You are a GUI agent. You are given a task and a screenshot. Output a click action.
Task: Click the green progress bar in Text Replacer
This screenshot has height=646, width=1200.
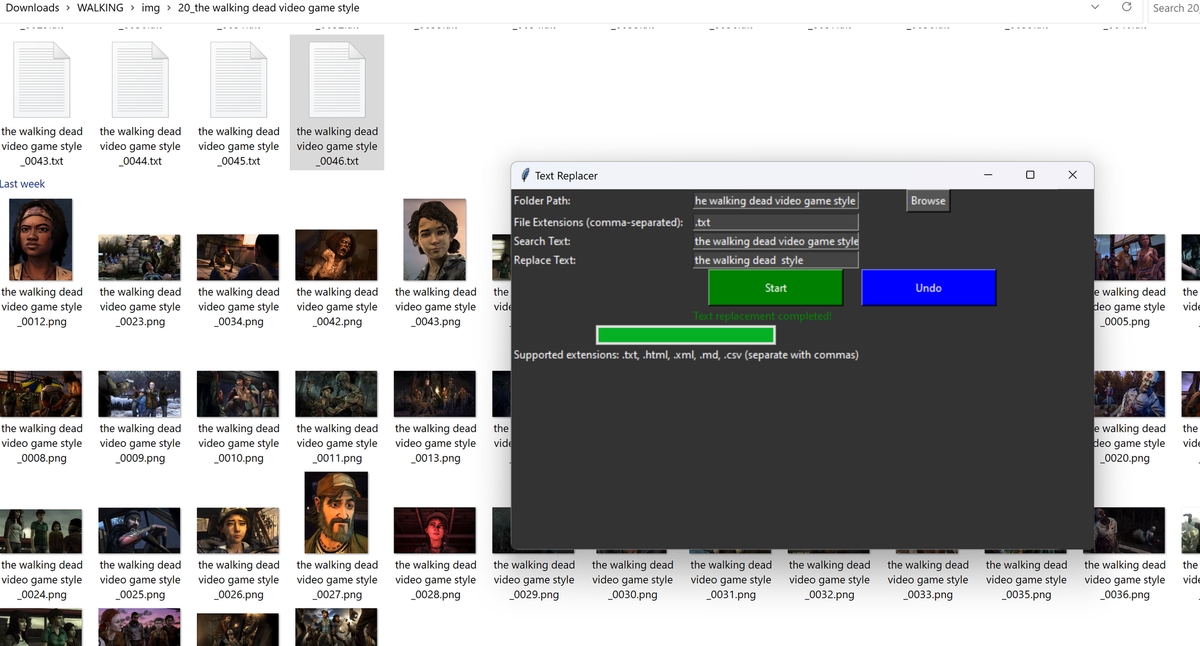click(686, 335)
